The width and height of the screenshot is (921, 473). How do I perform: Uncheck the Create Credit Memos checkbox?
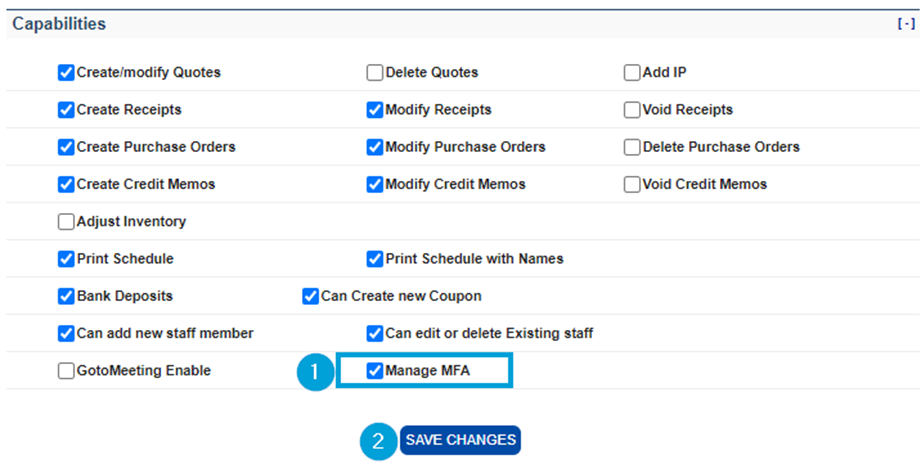coord(66,184)
